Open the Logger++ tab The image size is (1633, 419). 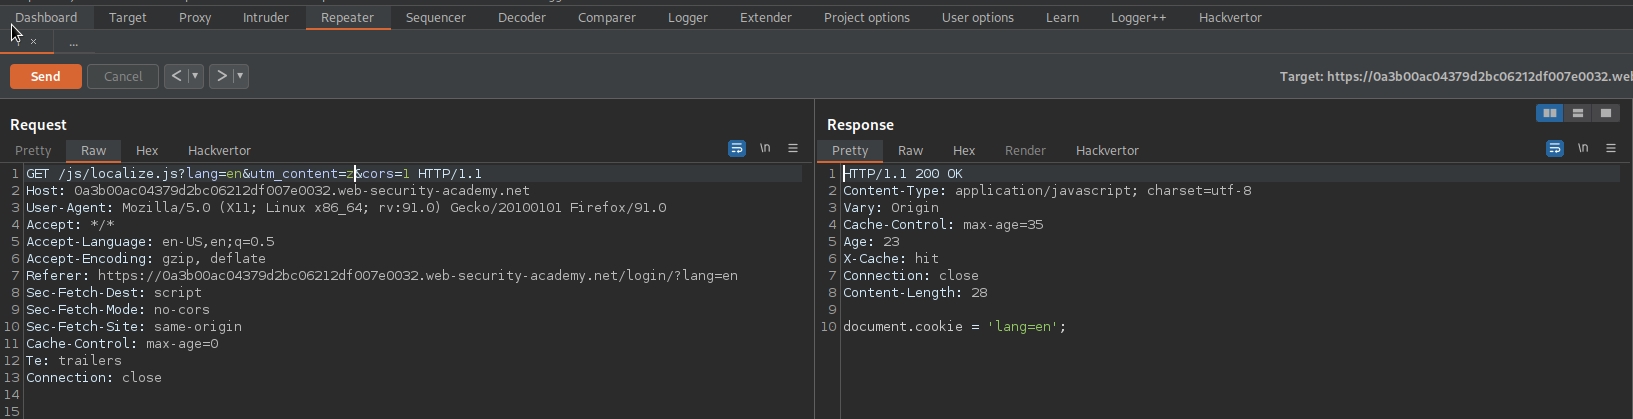[x=1139, y=17]
